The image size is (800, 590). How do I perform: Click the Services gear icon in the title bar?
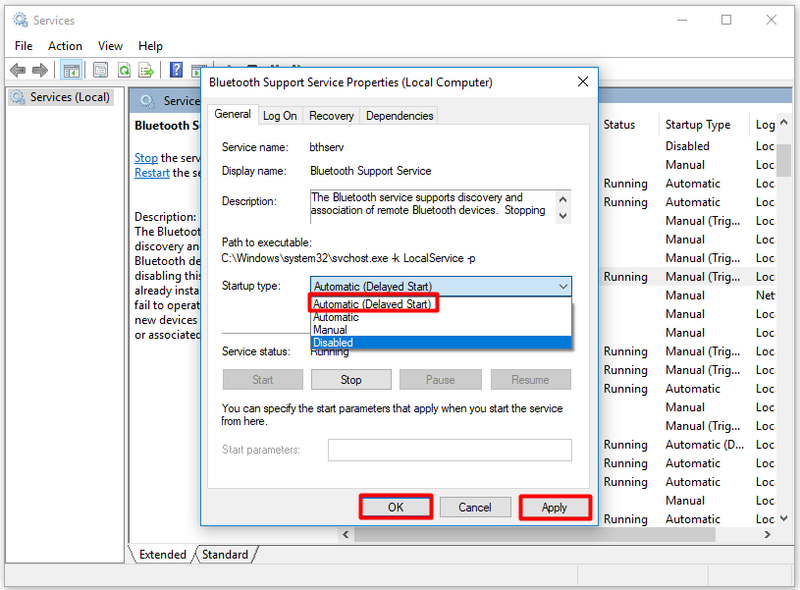[20, 20]
